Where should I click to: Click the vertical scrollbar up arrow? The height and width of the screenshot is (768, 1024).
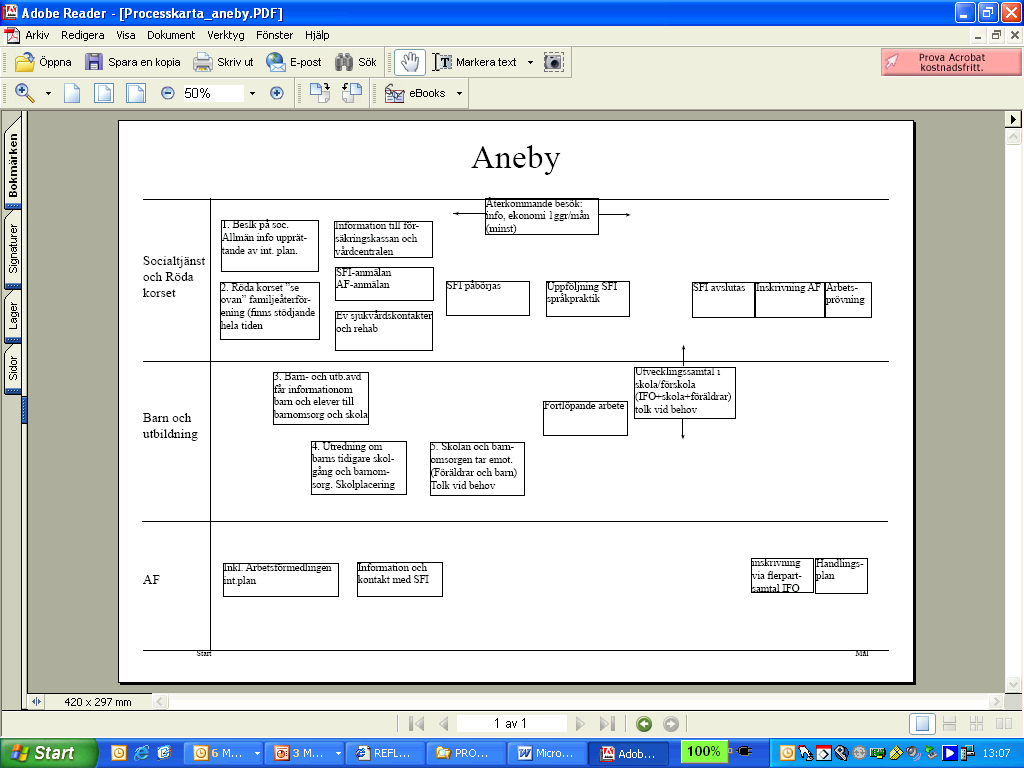click(1013, 136)
